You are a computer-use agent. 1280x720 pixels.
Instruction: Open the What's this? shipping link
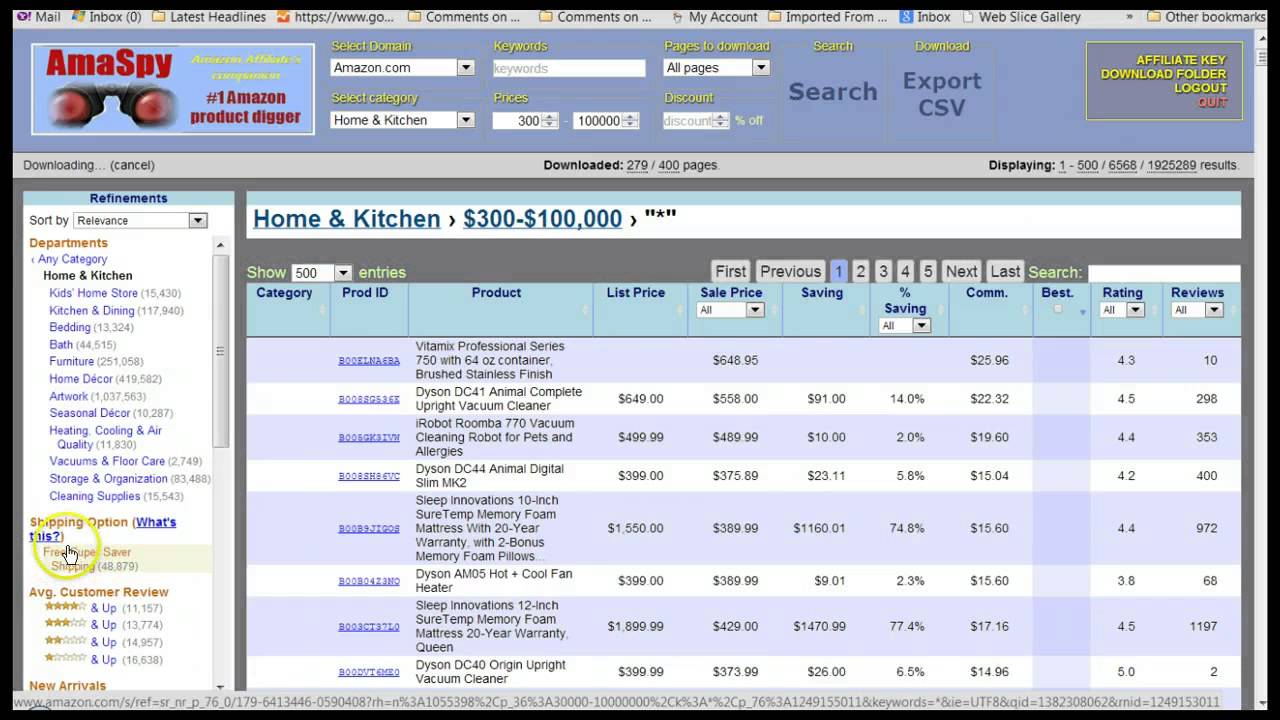pos(104,529)
